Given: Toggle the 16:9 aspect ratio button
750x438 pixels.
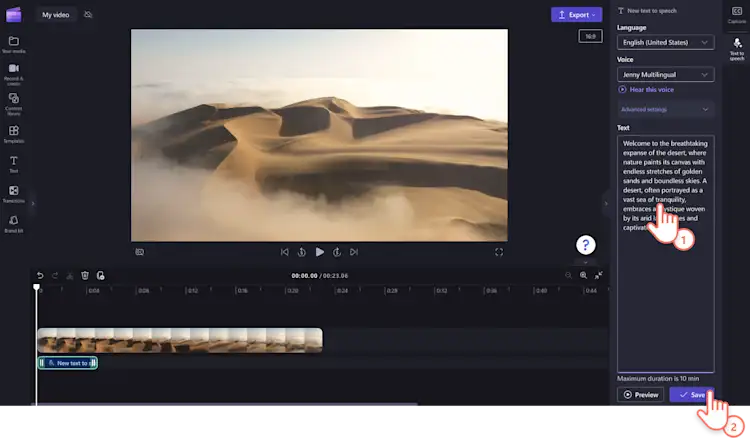Looking at the screenshot, I should coord(590,36).
